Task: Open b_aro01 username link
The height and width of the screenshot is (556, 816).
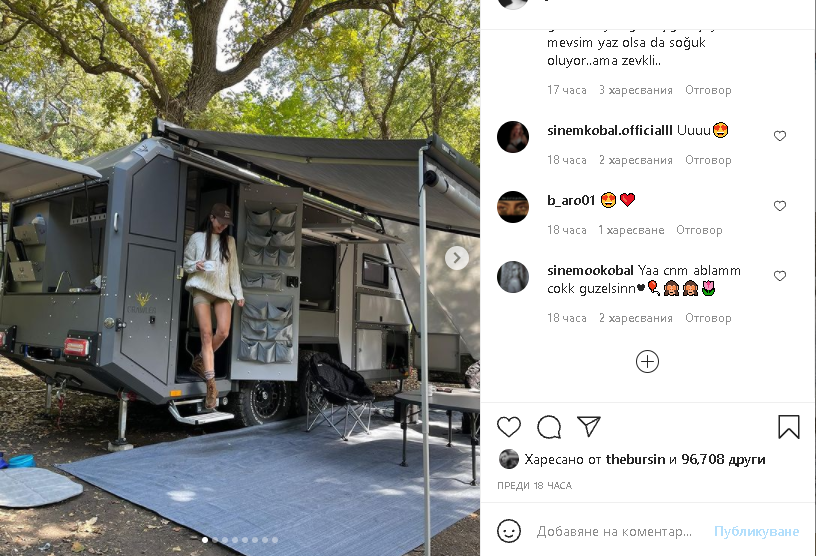Action: click(571, 200)
